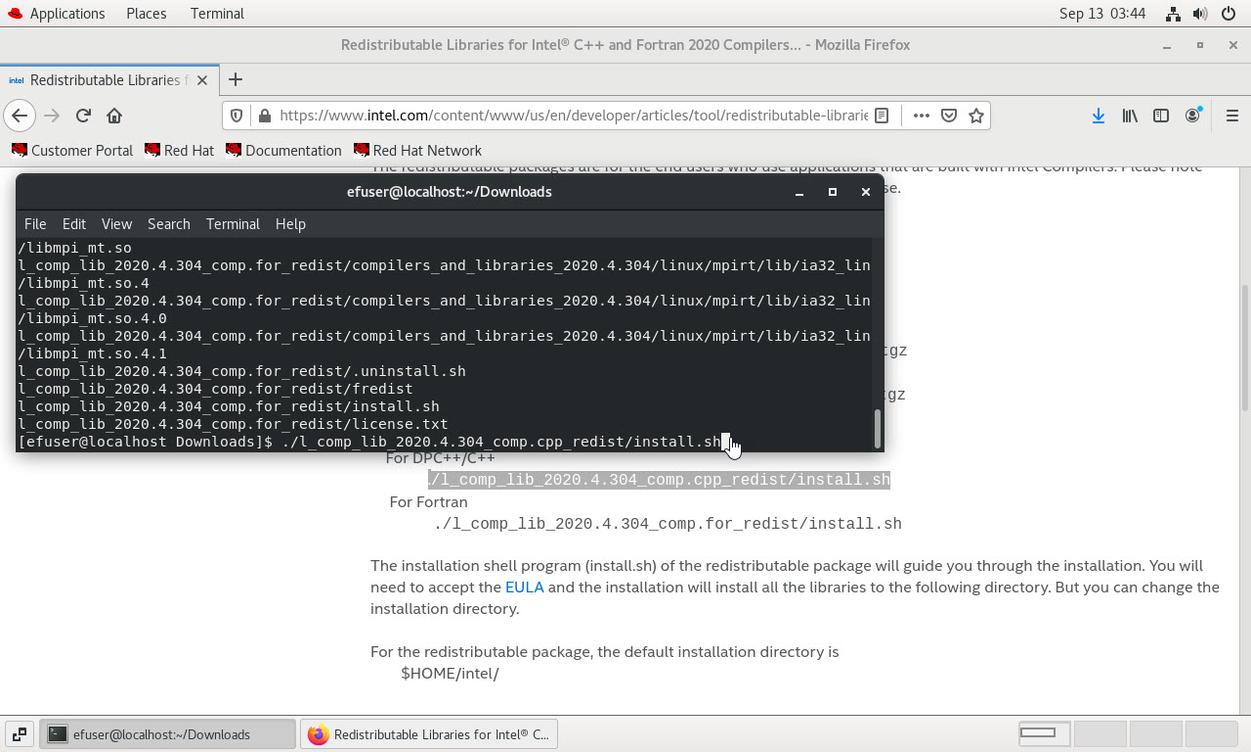Click the terminal window scrollbar

[878, 428]
